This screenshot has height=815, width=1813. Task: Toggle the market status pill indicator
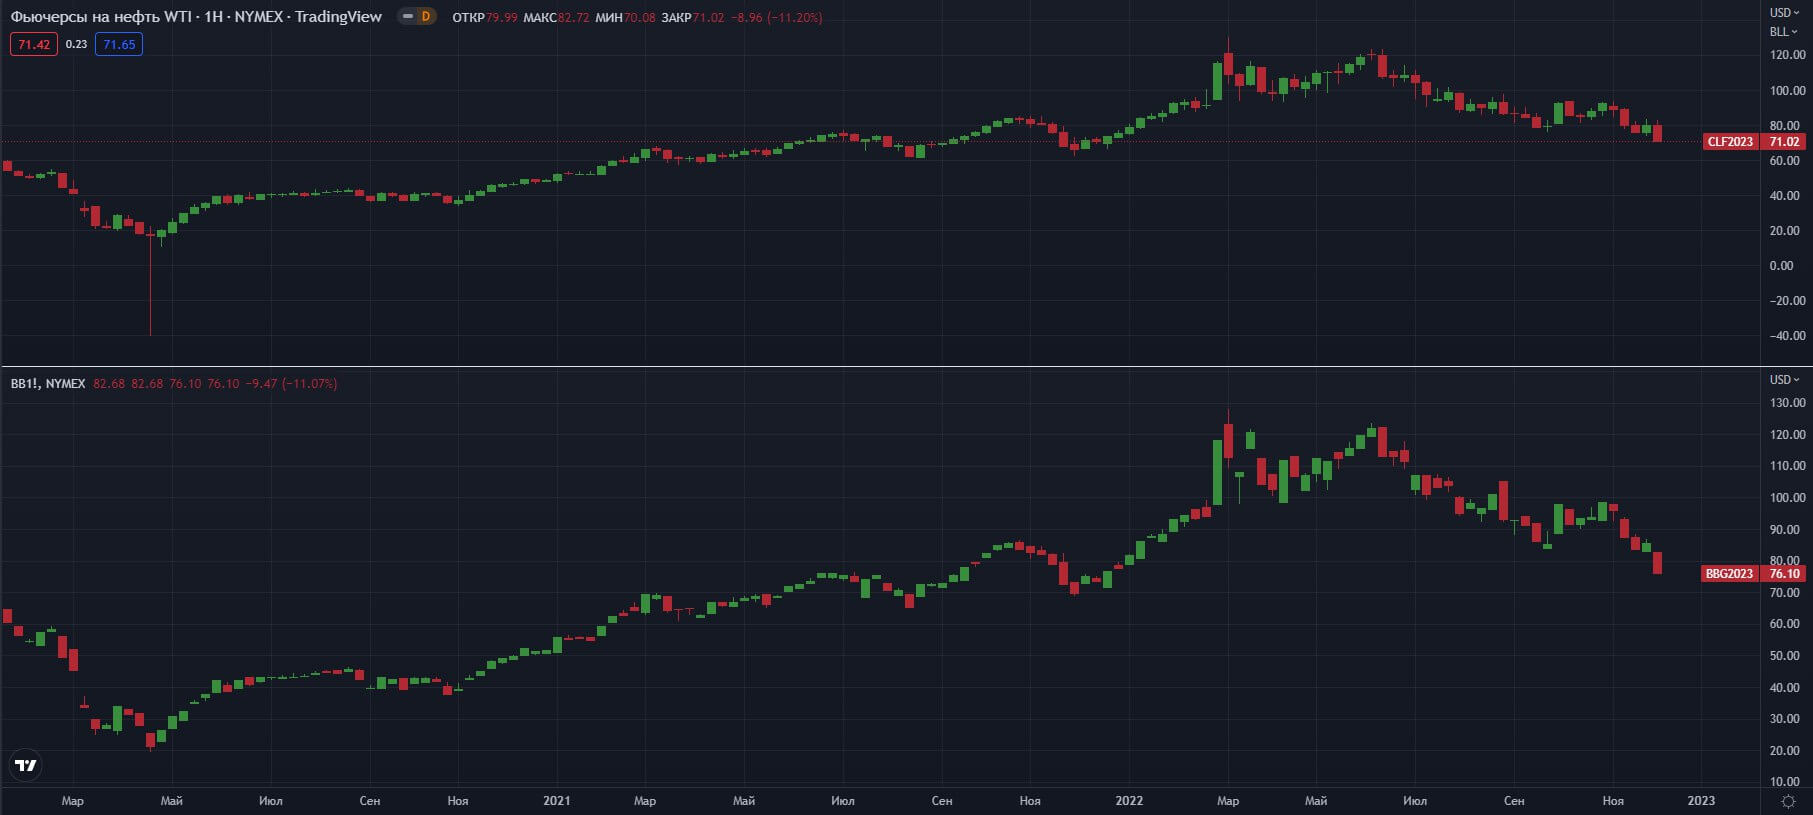tap(408, 17)
